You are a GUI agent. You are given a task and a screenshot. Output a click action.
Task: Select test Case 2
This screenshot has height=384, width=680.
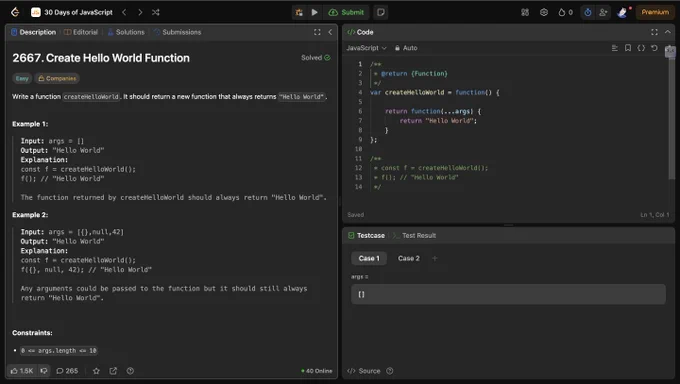pos(409,258)
